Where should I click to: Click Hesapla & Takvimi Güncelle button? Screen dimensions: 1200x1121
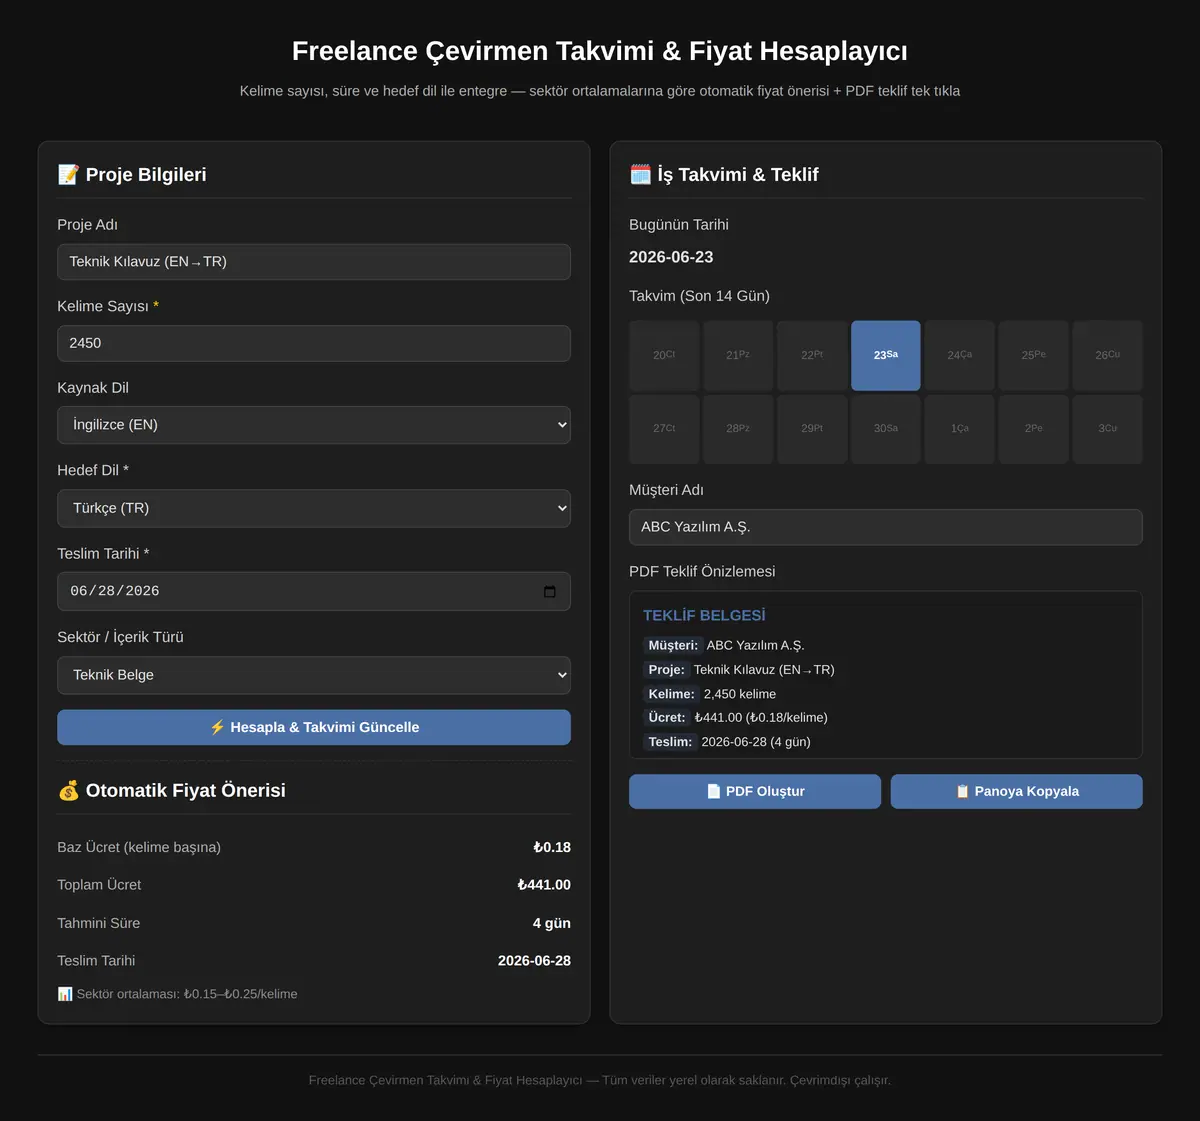pos(314,727)
